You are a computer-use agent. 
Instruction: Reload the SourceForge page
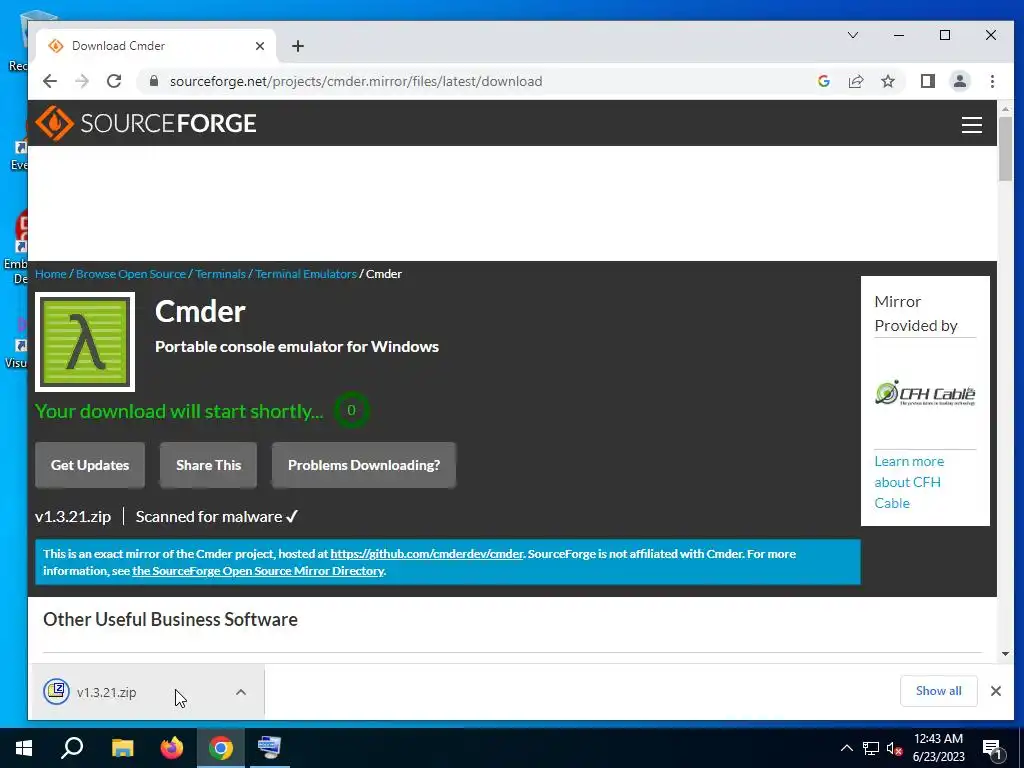point(114,81)
